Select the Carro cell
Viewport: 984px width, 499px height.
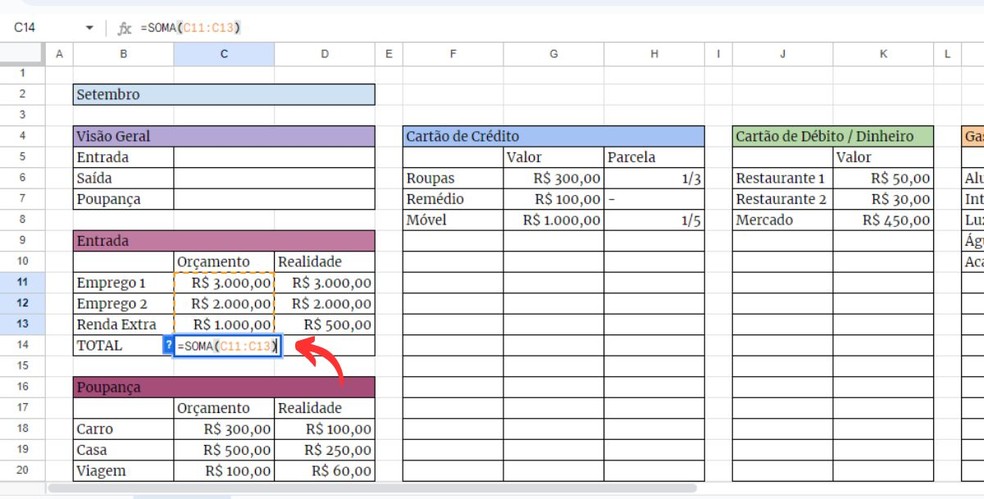(124, 429)
